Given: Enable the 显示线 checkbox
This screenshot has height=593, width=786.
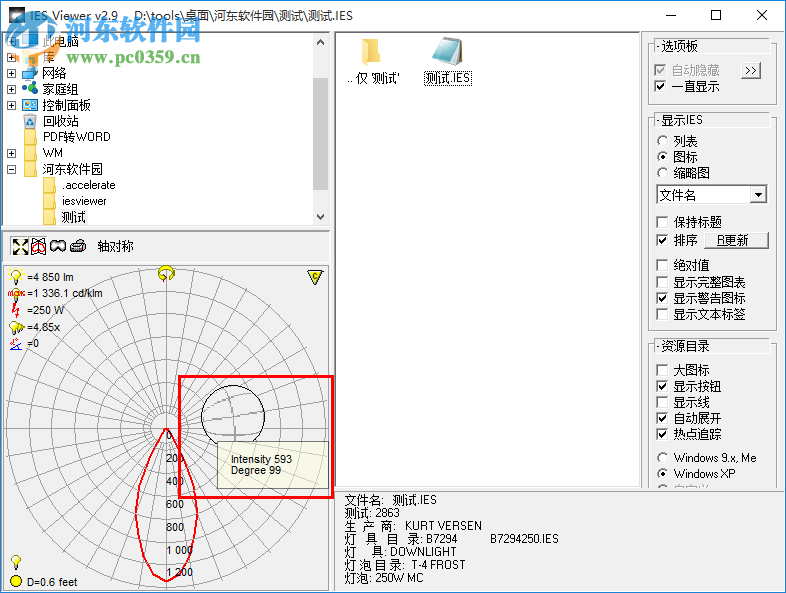Looking at the screenshot, I should (662, 402).
